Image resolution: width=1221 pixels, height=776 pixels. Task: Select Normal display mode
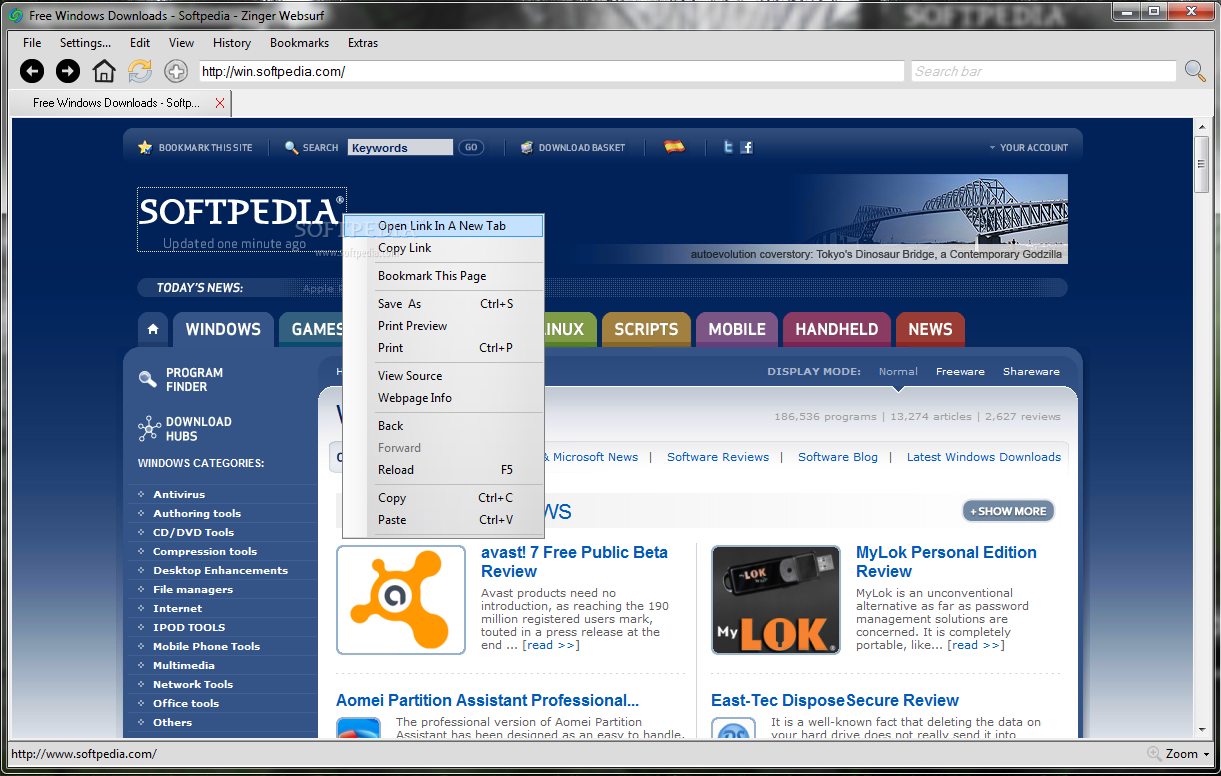click(x=898, y=371)
